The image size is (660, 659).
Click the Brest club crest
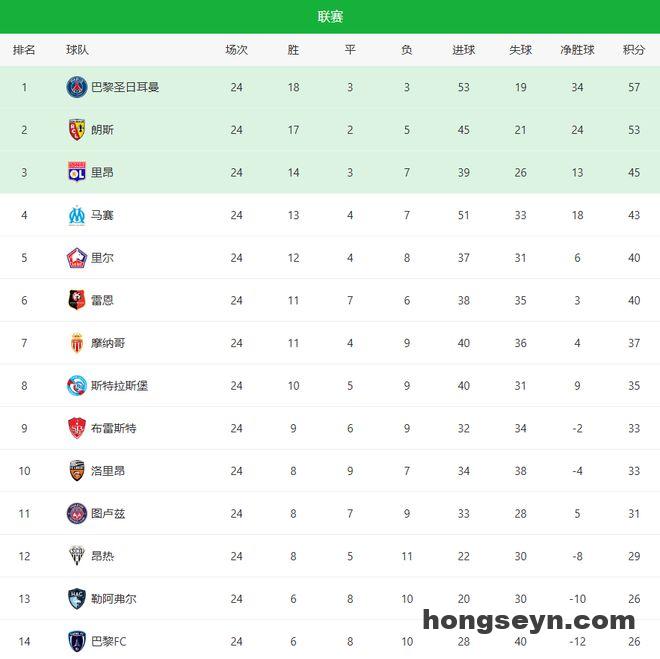click(x=77, y=428)
